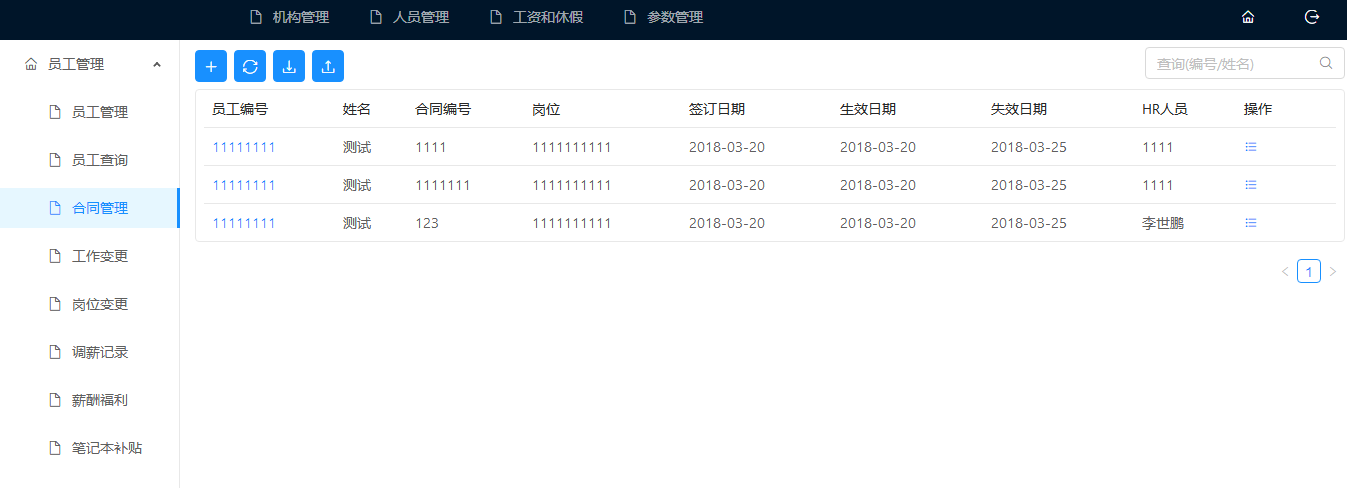Click contract number 123
This screenshot has height=488, width=1347.
point(427,223)
